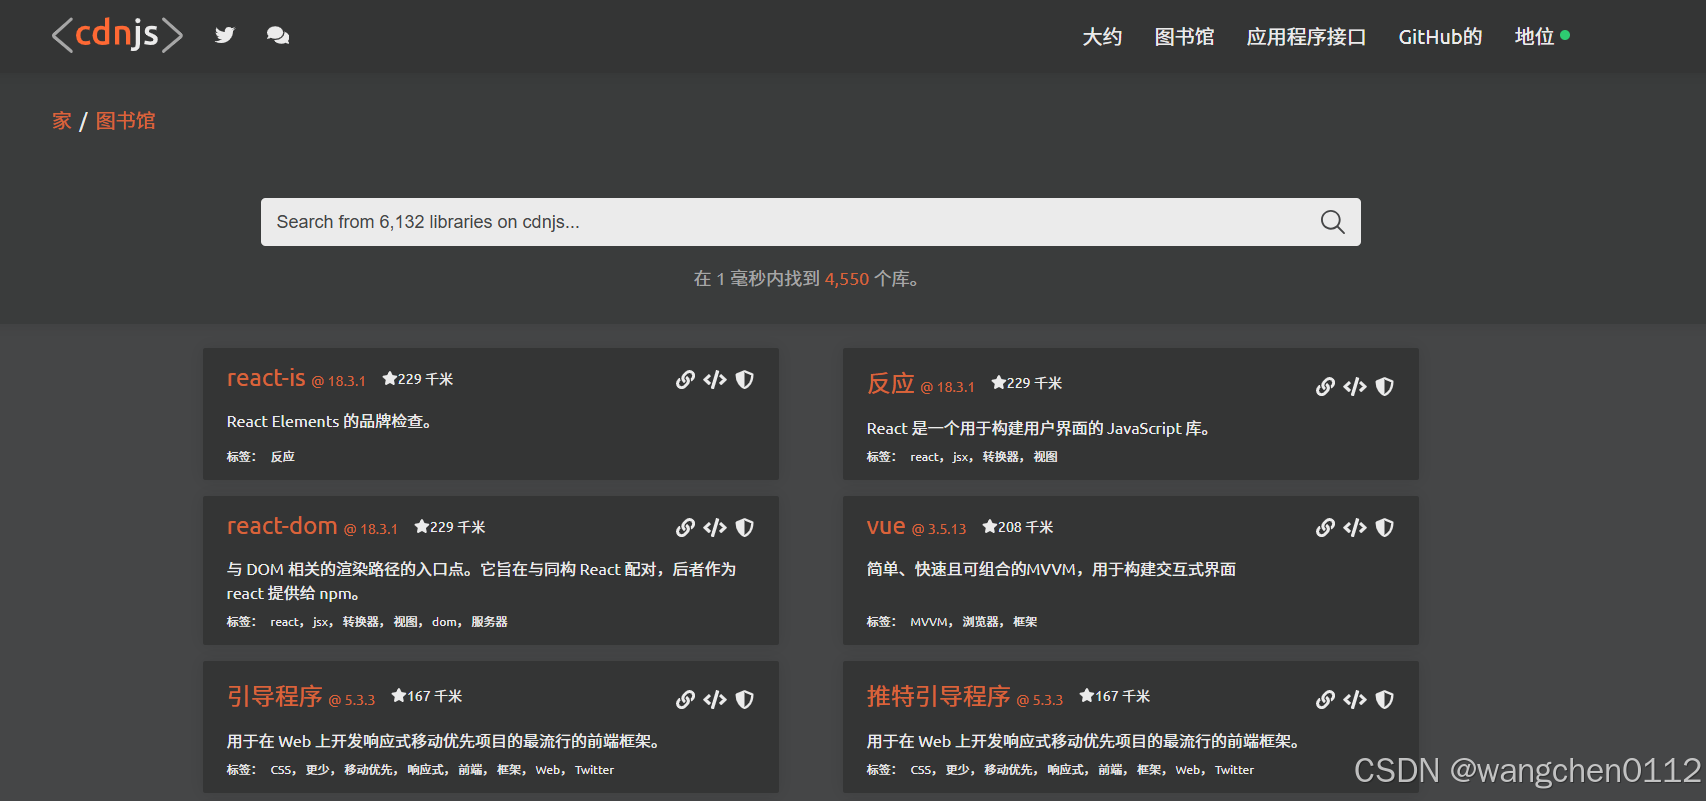1706x801 pixels.
Task: Go to 图书馆 breadcrumb link
Action: (125, 121)
